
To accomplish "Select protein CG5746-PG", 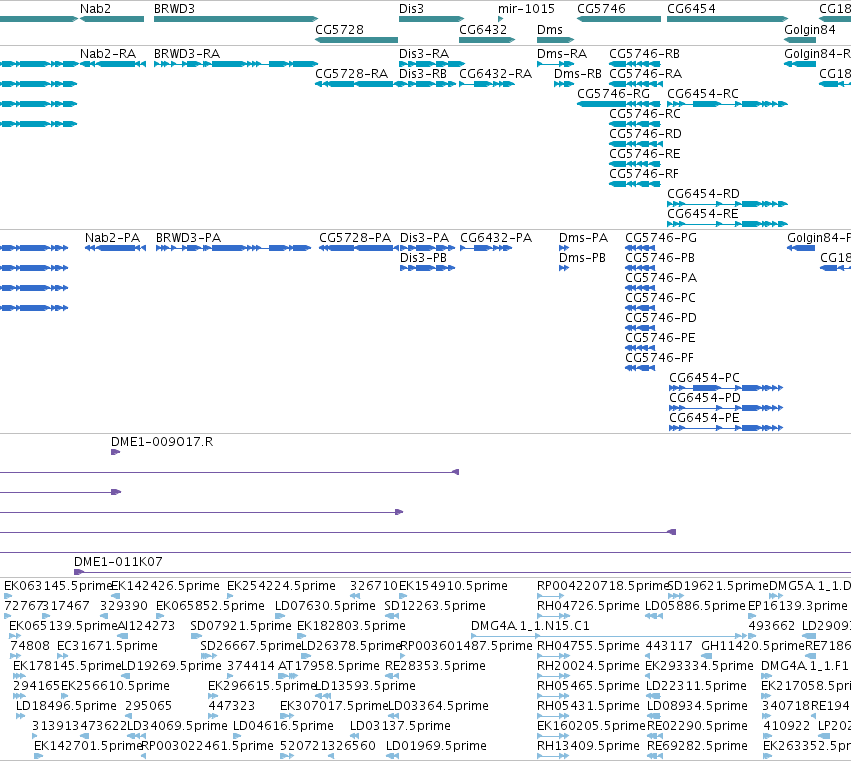I will tap(661, 238).
